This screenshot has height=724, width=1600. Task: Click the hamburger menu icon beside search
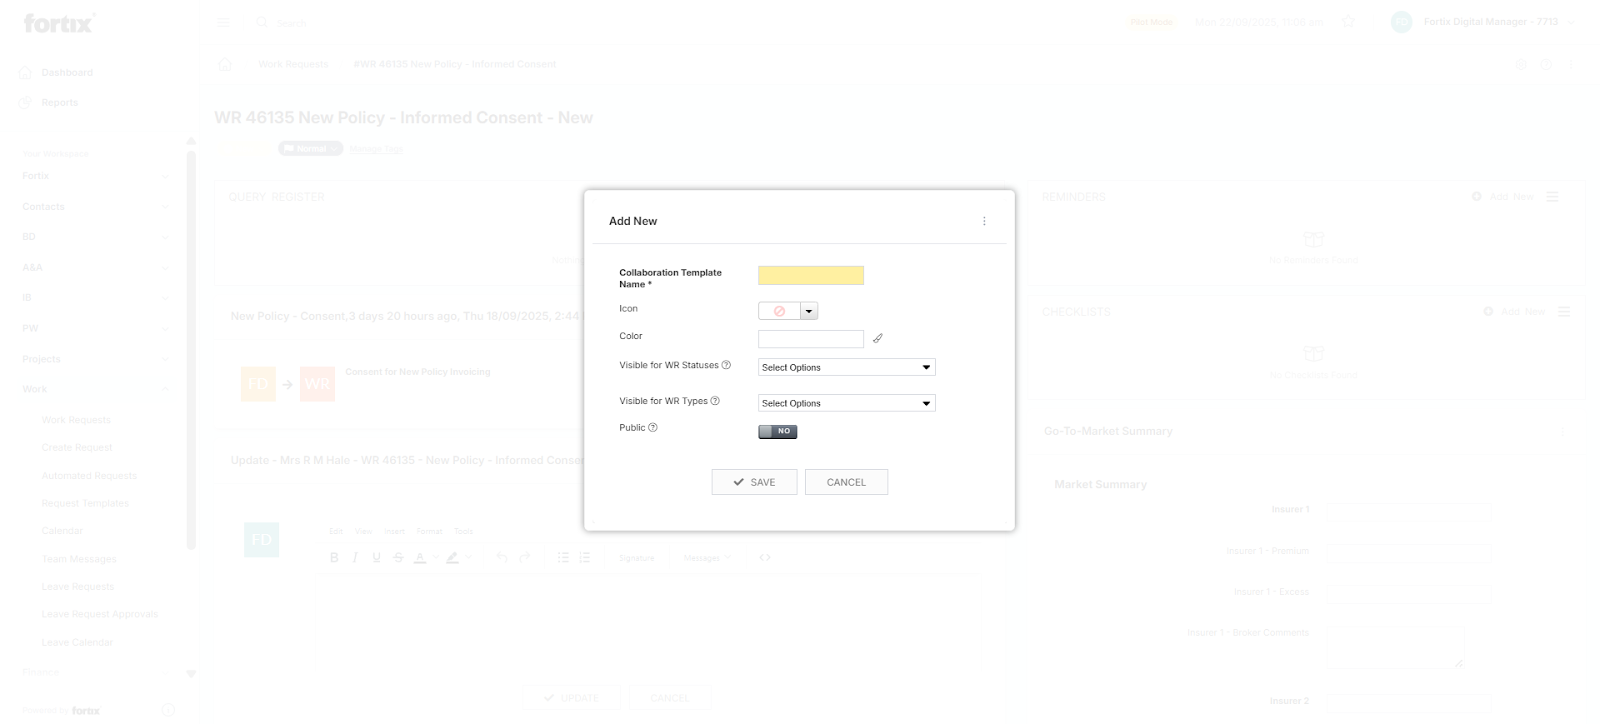224,22
